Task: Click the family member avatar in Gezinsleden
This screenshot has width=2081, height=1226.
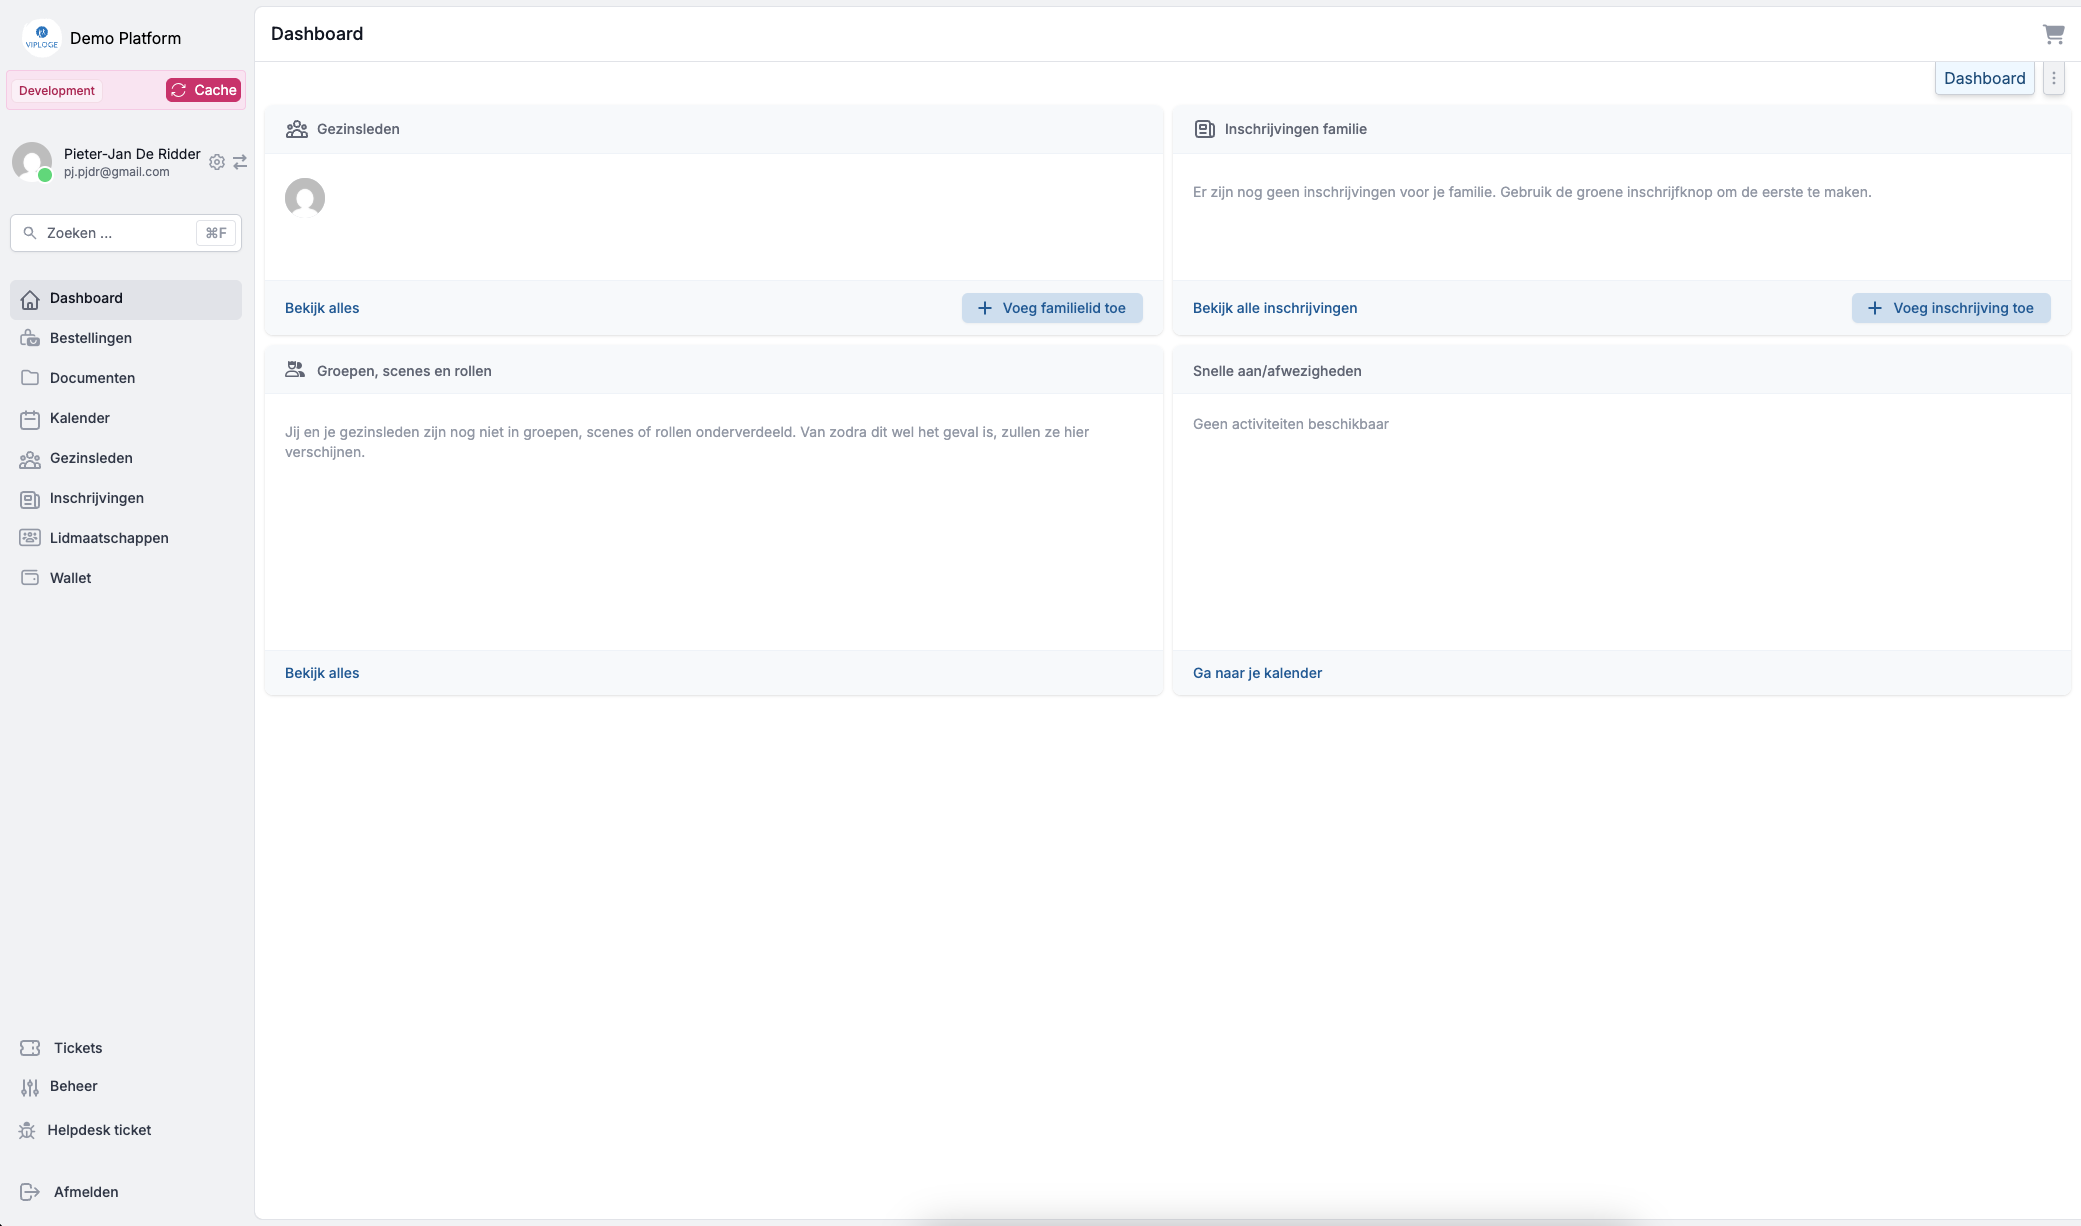Action: pos(305,198)
